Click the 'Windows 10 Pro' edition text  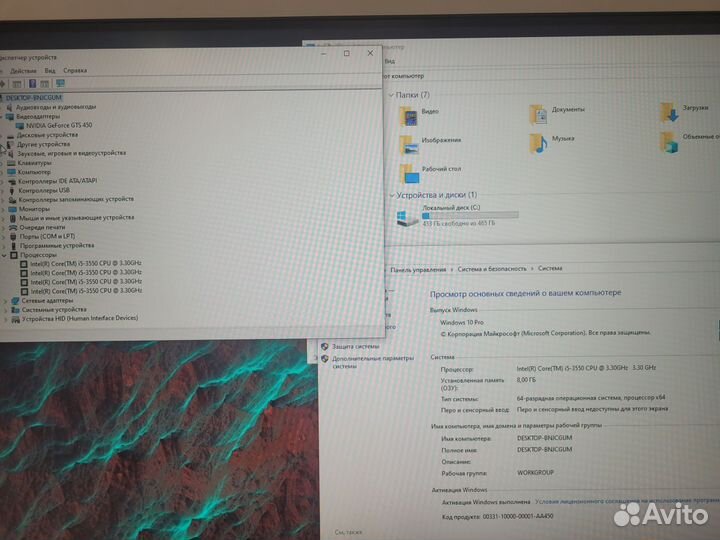pyautogui.click(x=461, y=323)
